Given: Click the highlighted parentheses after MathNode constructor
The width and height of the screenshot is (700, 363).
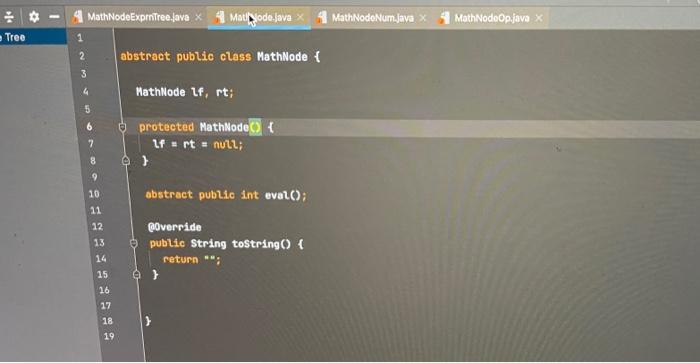Looking at the screenshot, I should click(255, 127).
